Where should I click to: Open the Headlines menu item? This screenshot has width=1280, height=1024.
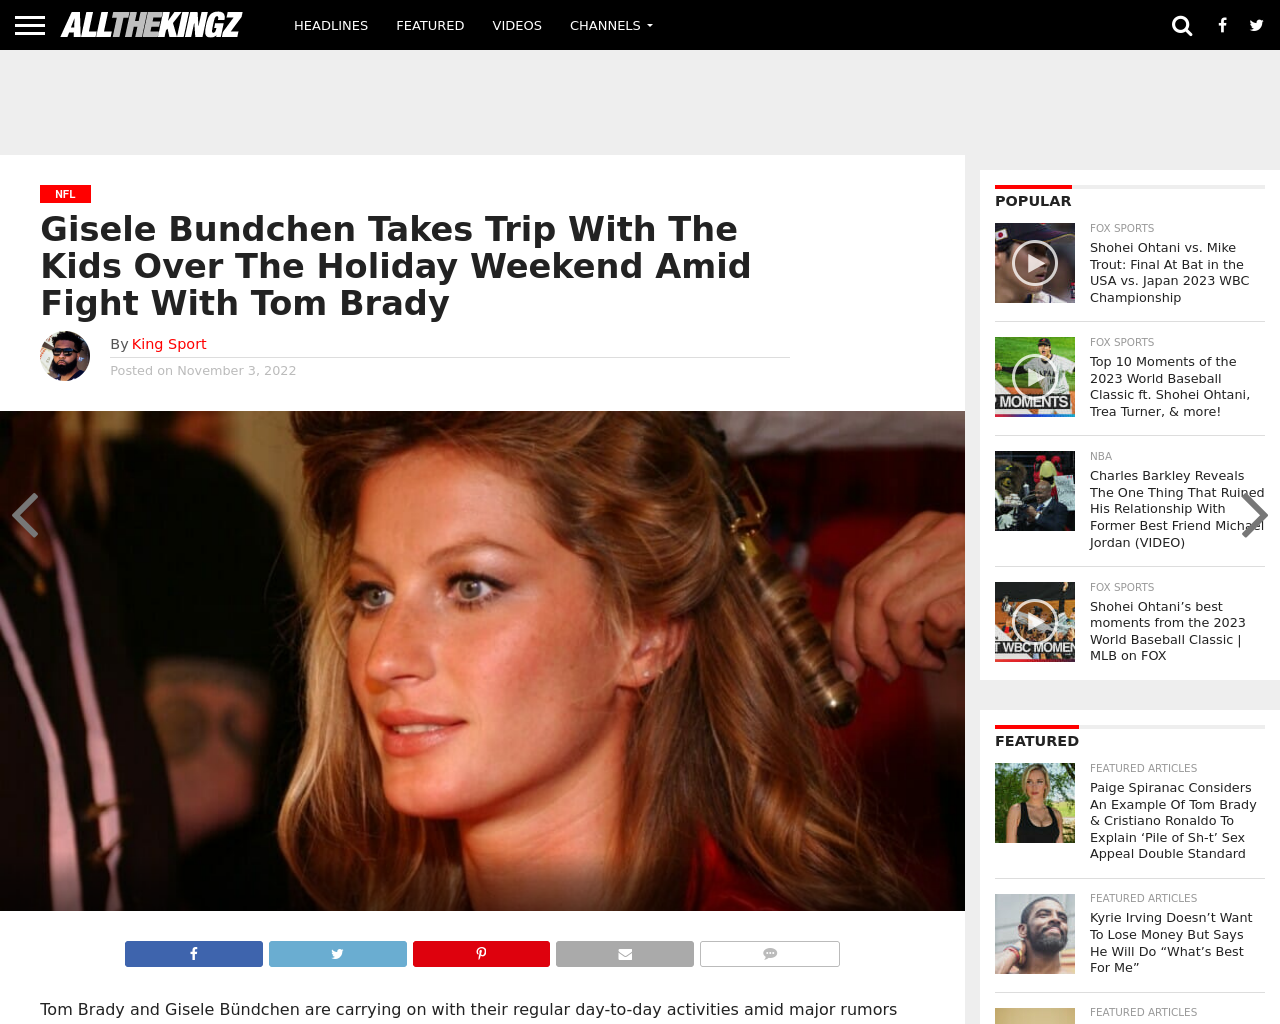pos(331,25)
